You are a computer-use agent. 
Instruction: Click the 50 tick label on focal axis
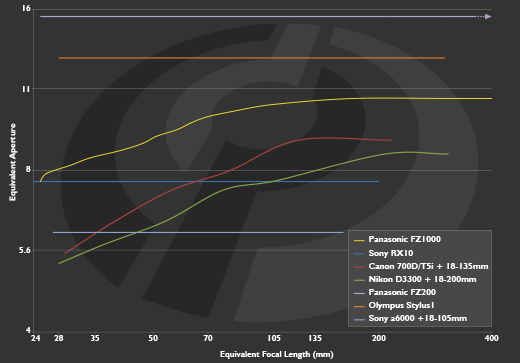(x=153, y=338)
